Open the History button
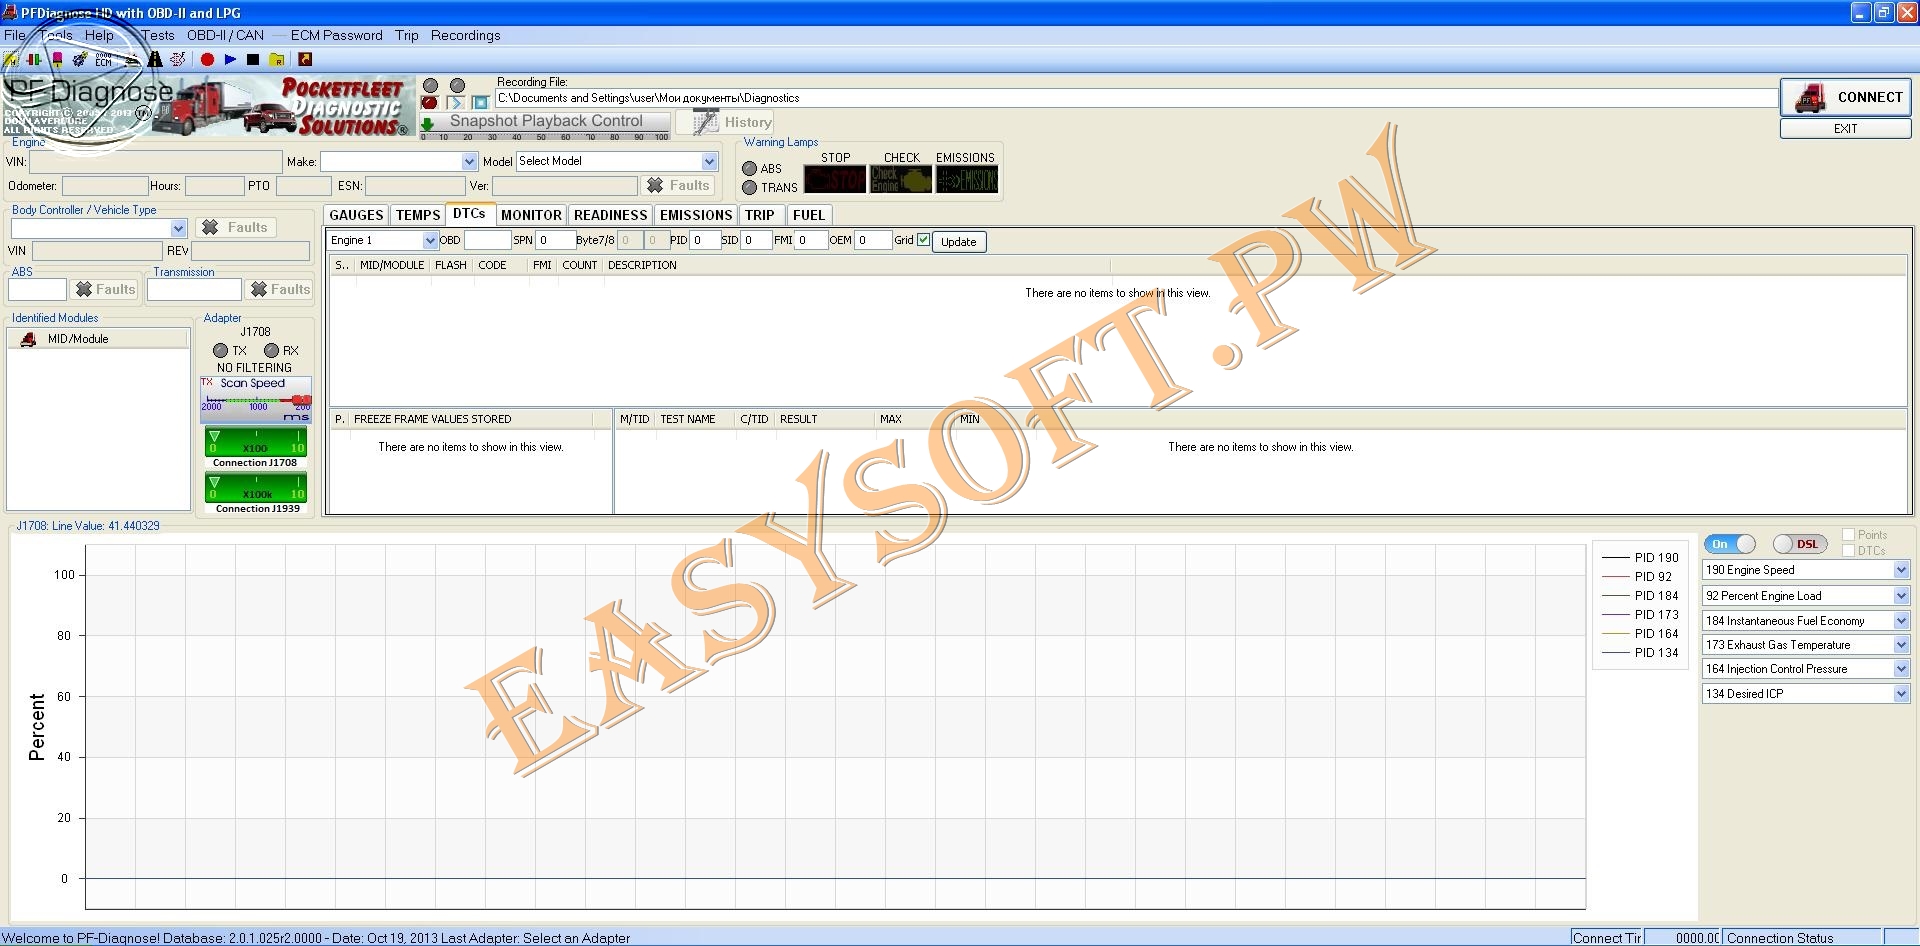The height and width of the screenshot is (946, 1920). (726, 123)
